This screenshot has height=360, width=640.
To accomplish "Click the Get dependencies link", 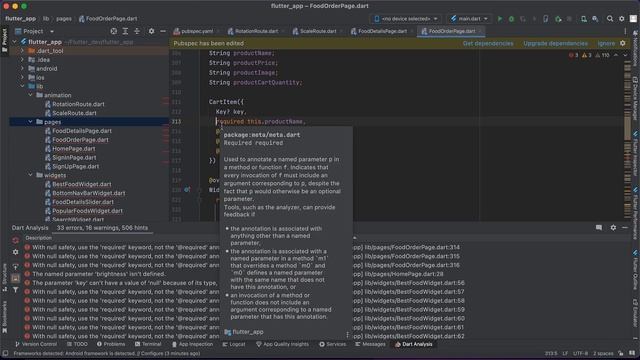I will point(488,43).
